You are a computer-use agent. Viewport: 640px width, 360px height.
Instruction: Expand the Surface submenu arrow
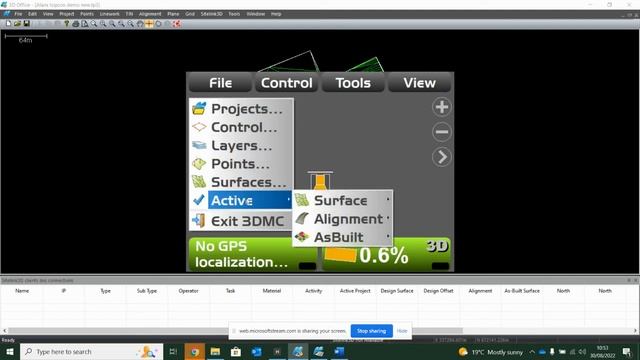point(388,200)
